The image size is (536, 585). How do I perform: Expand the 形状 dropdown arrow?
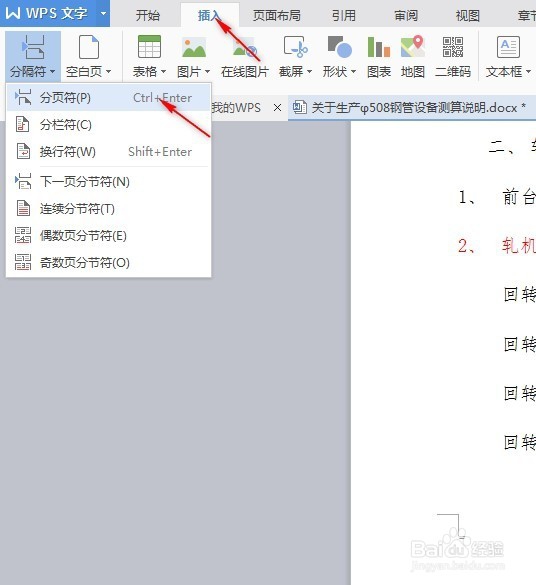(x=353, y=71)
